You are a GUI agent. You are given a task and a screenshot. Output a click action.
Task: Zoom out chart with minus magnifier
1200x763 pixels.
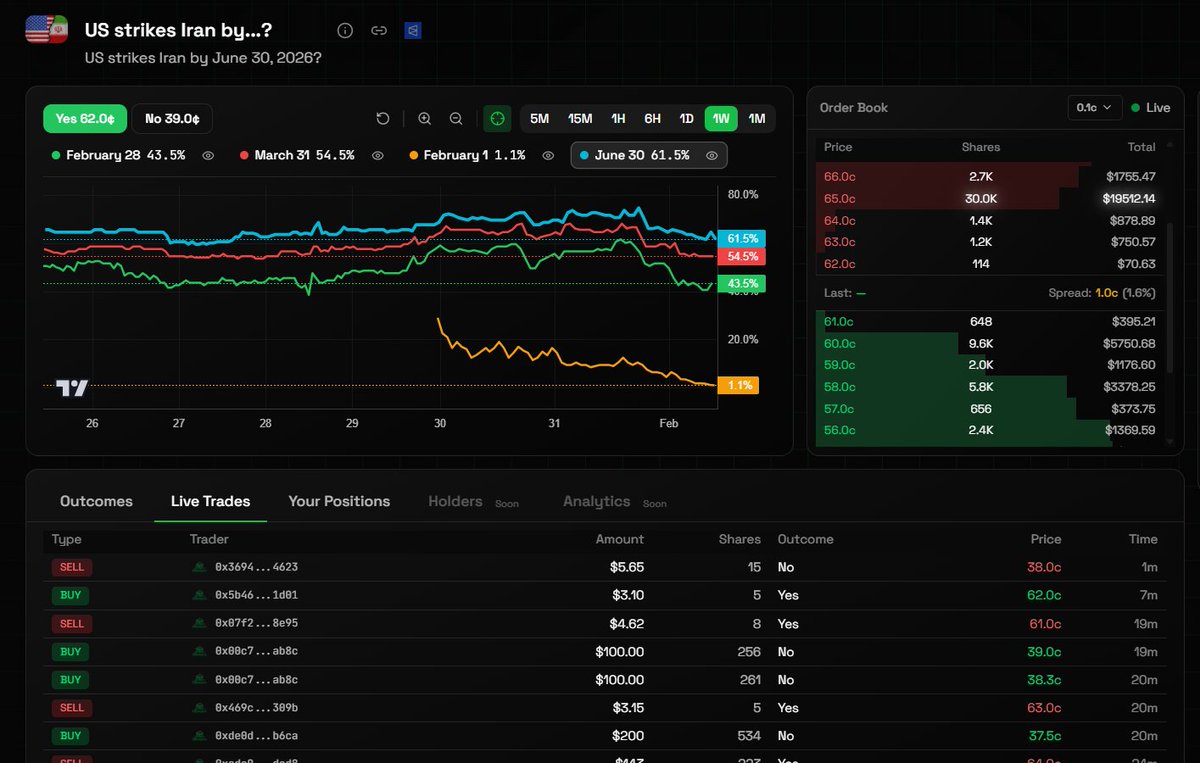[456, 119]
